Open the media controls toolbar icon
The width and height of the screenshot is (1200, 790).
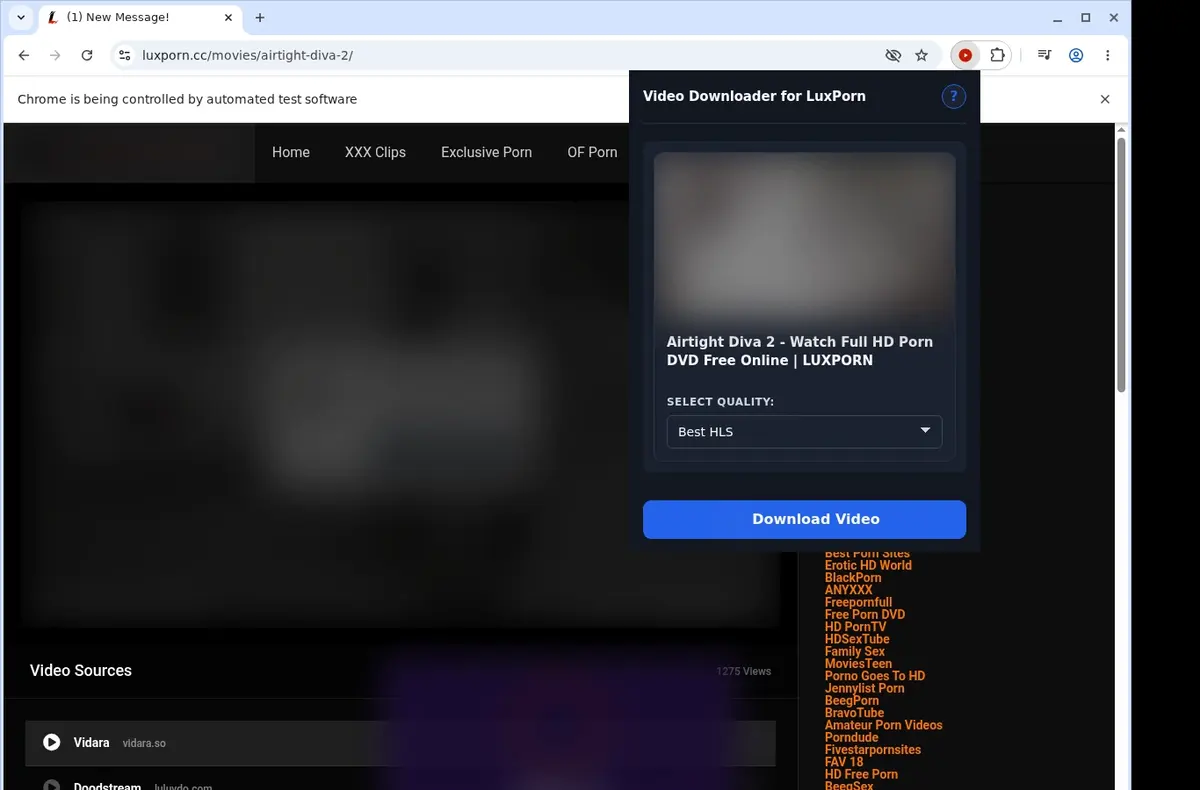pos(1044,56)
